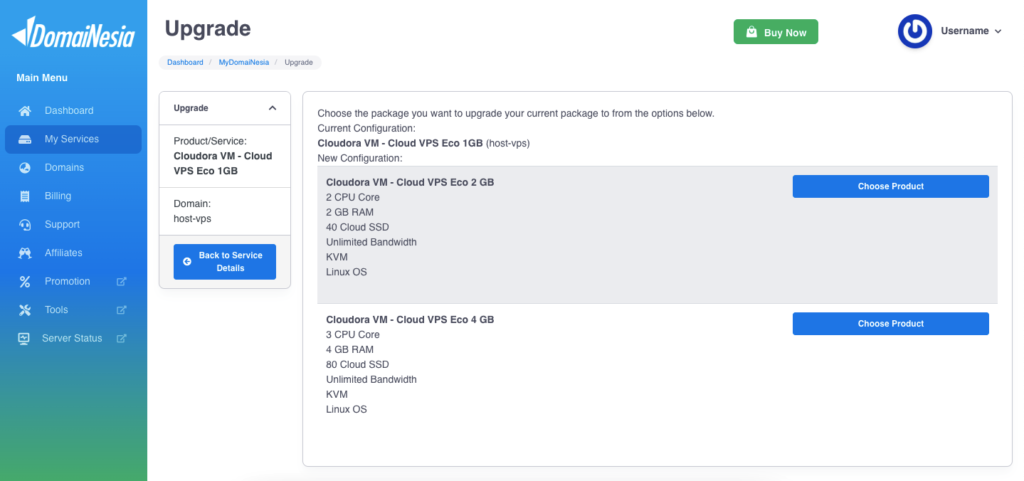
Task: Click external-link icon beside Tools
Action: (x=121, y=310)
